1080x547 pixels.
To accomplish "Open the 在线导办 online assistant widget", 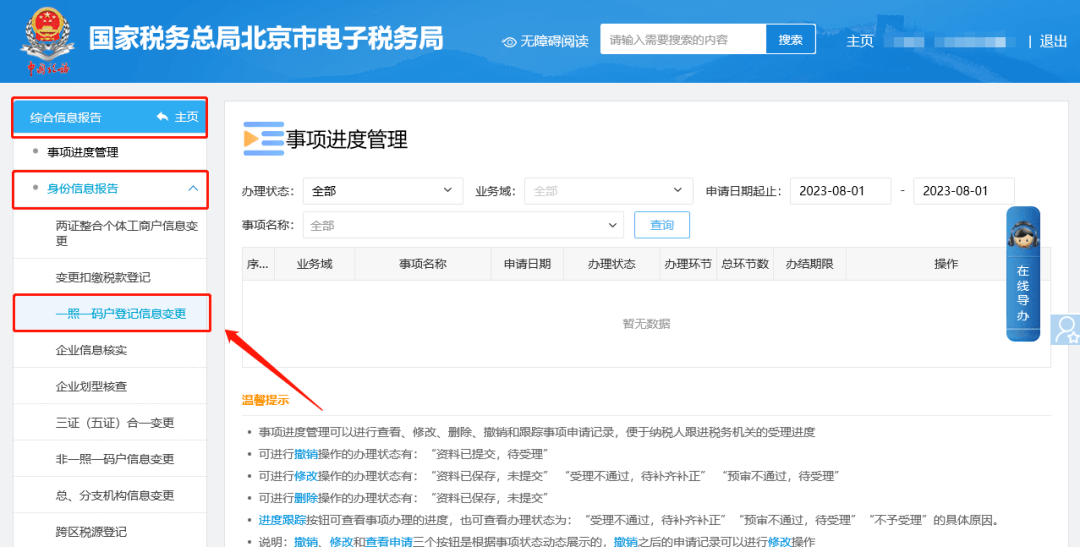I will point(1022,273).
